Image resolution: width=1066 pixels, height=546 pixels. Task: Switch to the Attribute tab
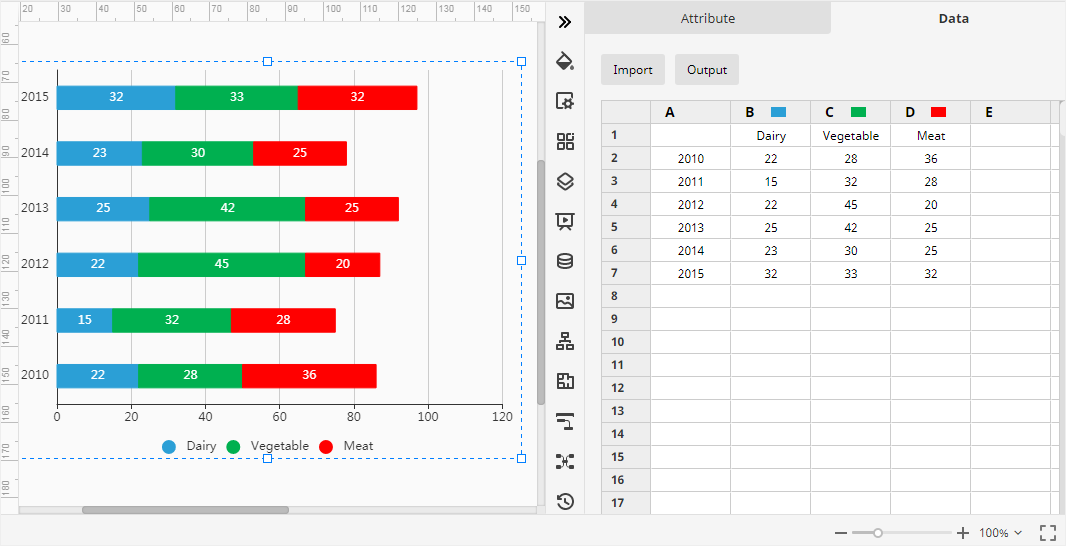point(708,18)
